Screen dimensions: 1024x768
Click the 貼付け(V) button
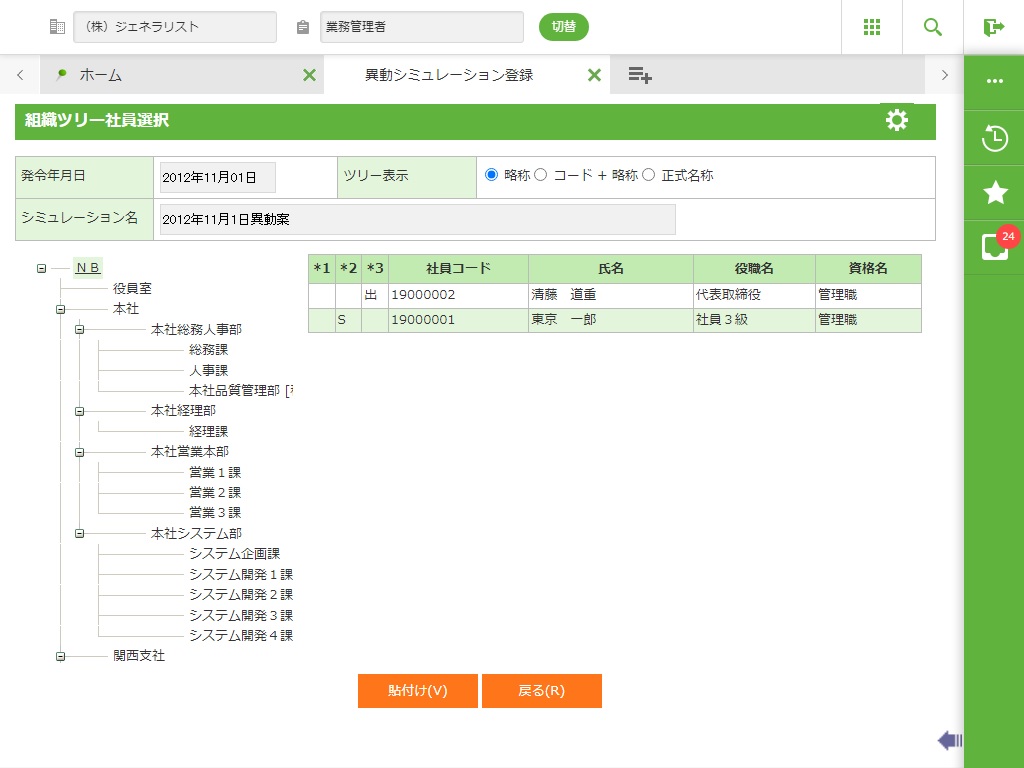[x=418, y=691]
